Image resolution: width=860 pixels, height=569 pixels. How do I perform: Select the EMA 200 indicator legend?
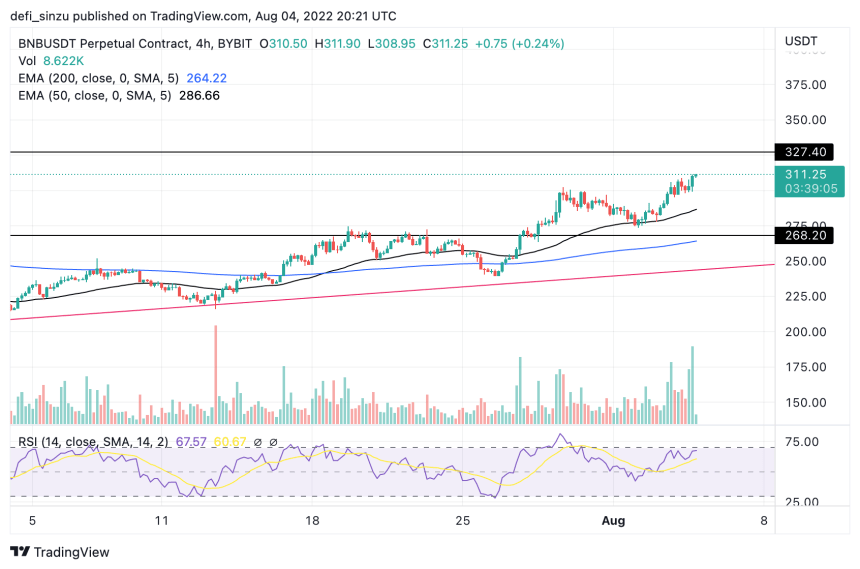pyautogui.click(x=122, y=78)
